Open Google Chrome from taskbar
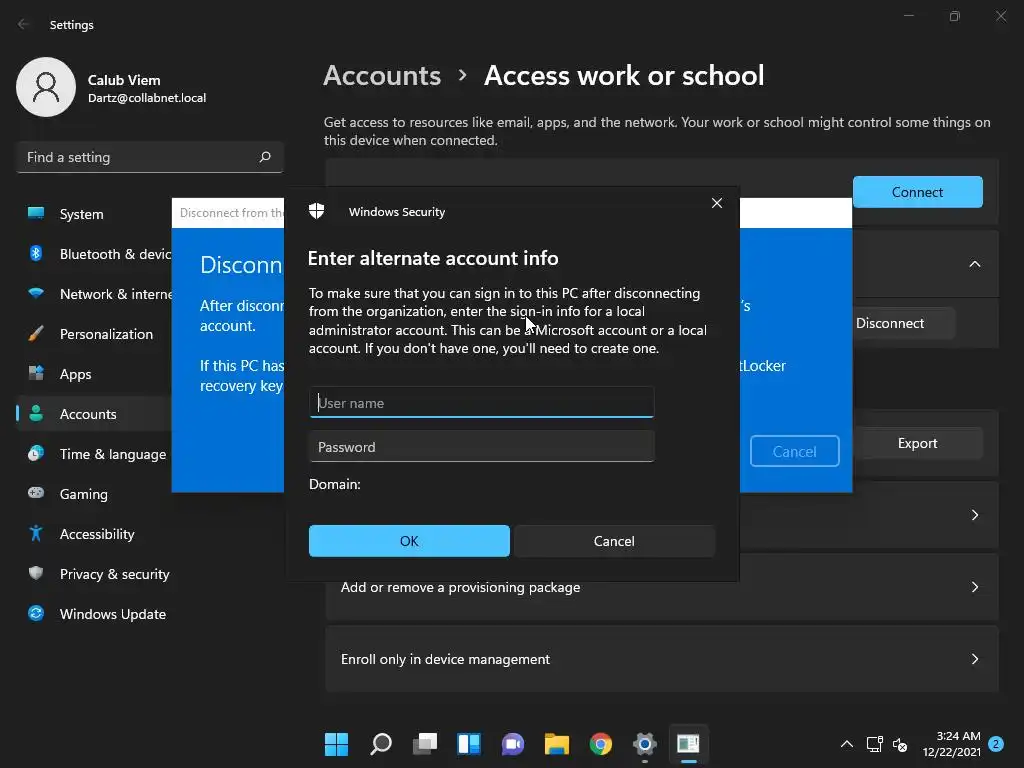This screenshot has height=768, width=1024. tap(601, 744)
